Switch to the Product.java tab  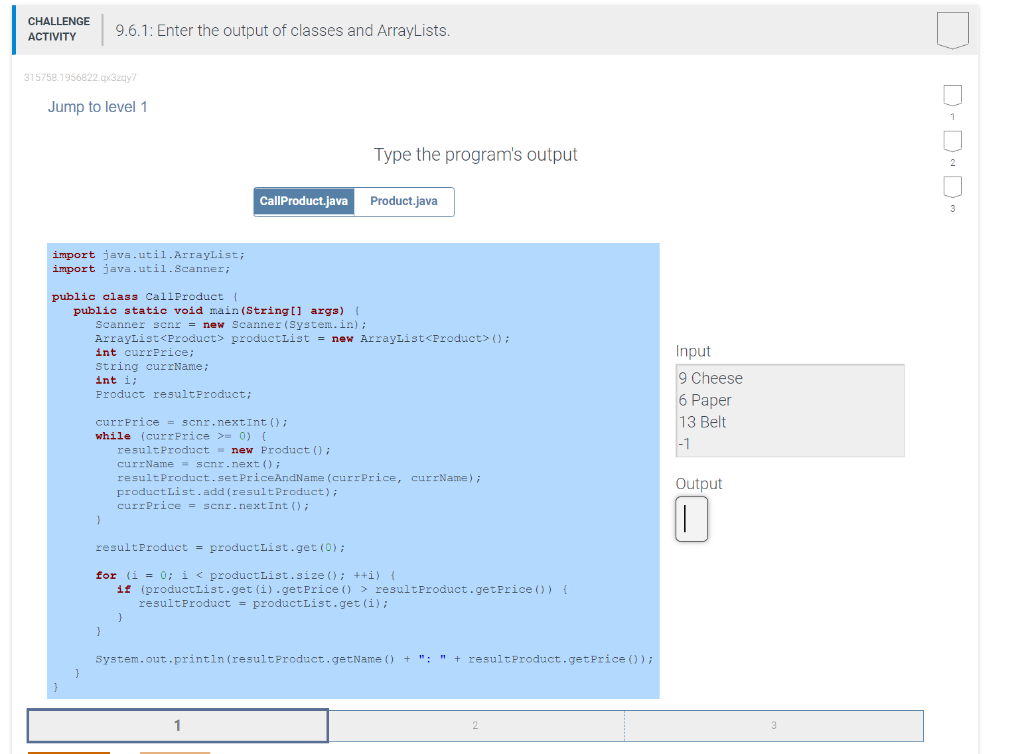[404, 201]
